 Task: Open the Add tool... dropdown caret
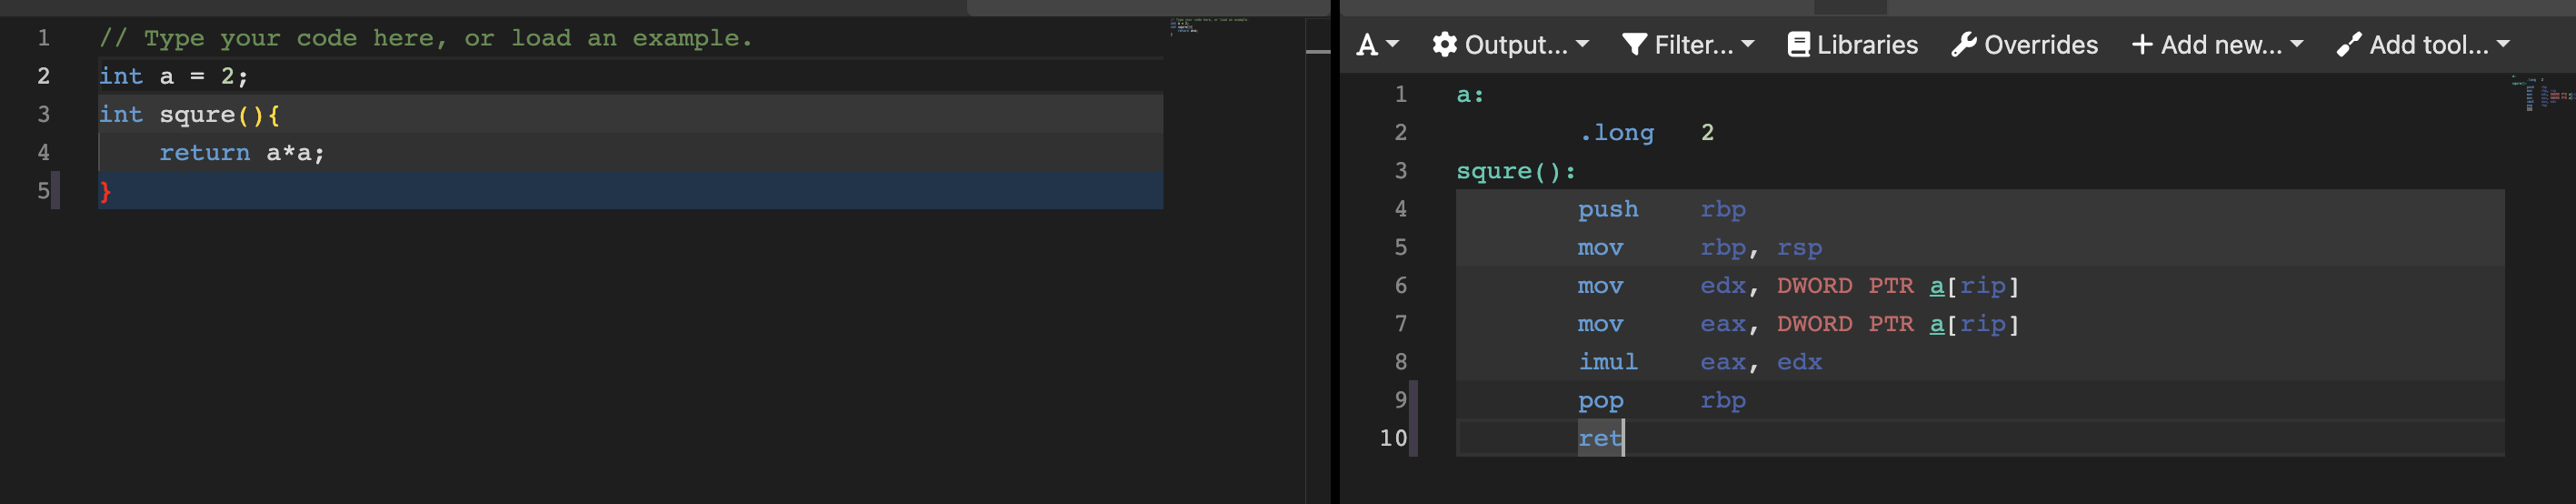[x=2503, y=45]
